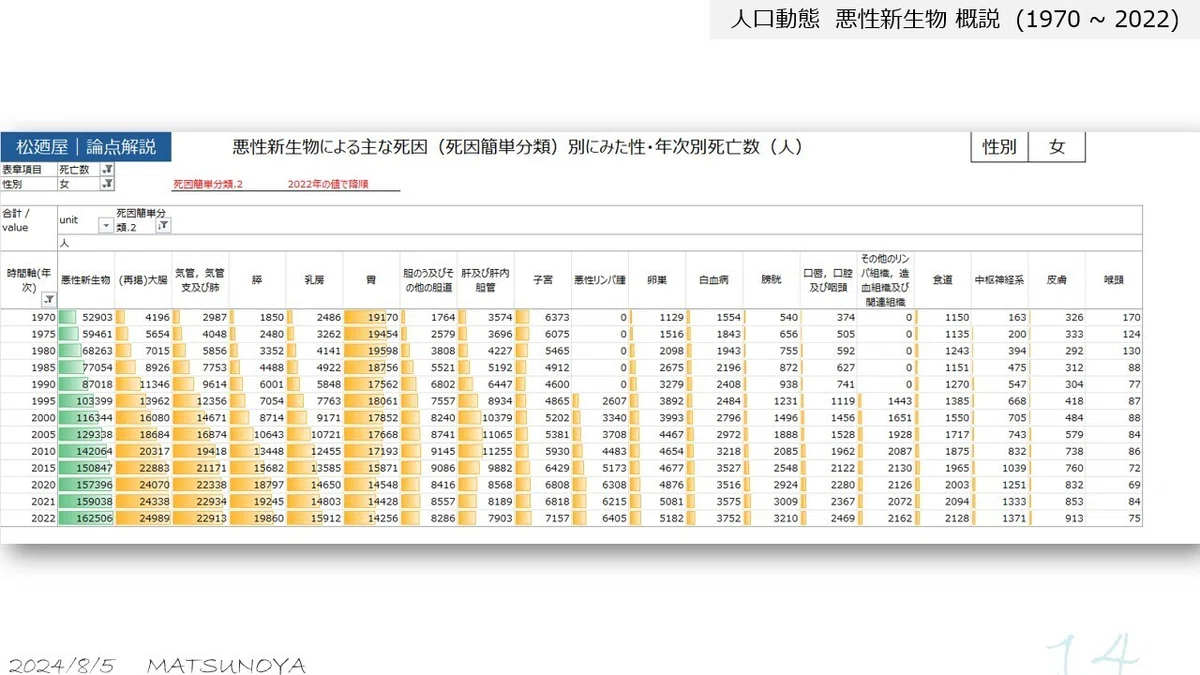The height and width of the screenshot is (675, 1200).
Task: Open the 死因簡単分類.2 column filter button
Action: coord(162,226)
